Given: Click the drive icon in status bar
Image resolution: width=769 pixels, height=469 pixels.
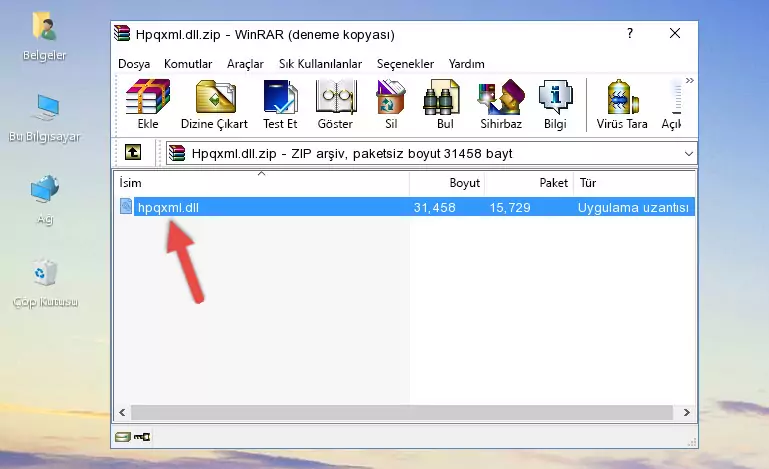Looking at the screenshot, I should (123, 436).
